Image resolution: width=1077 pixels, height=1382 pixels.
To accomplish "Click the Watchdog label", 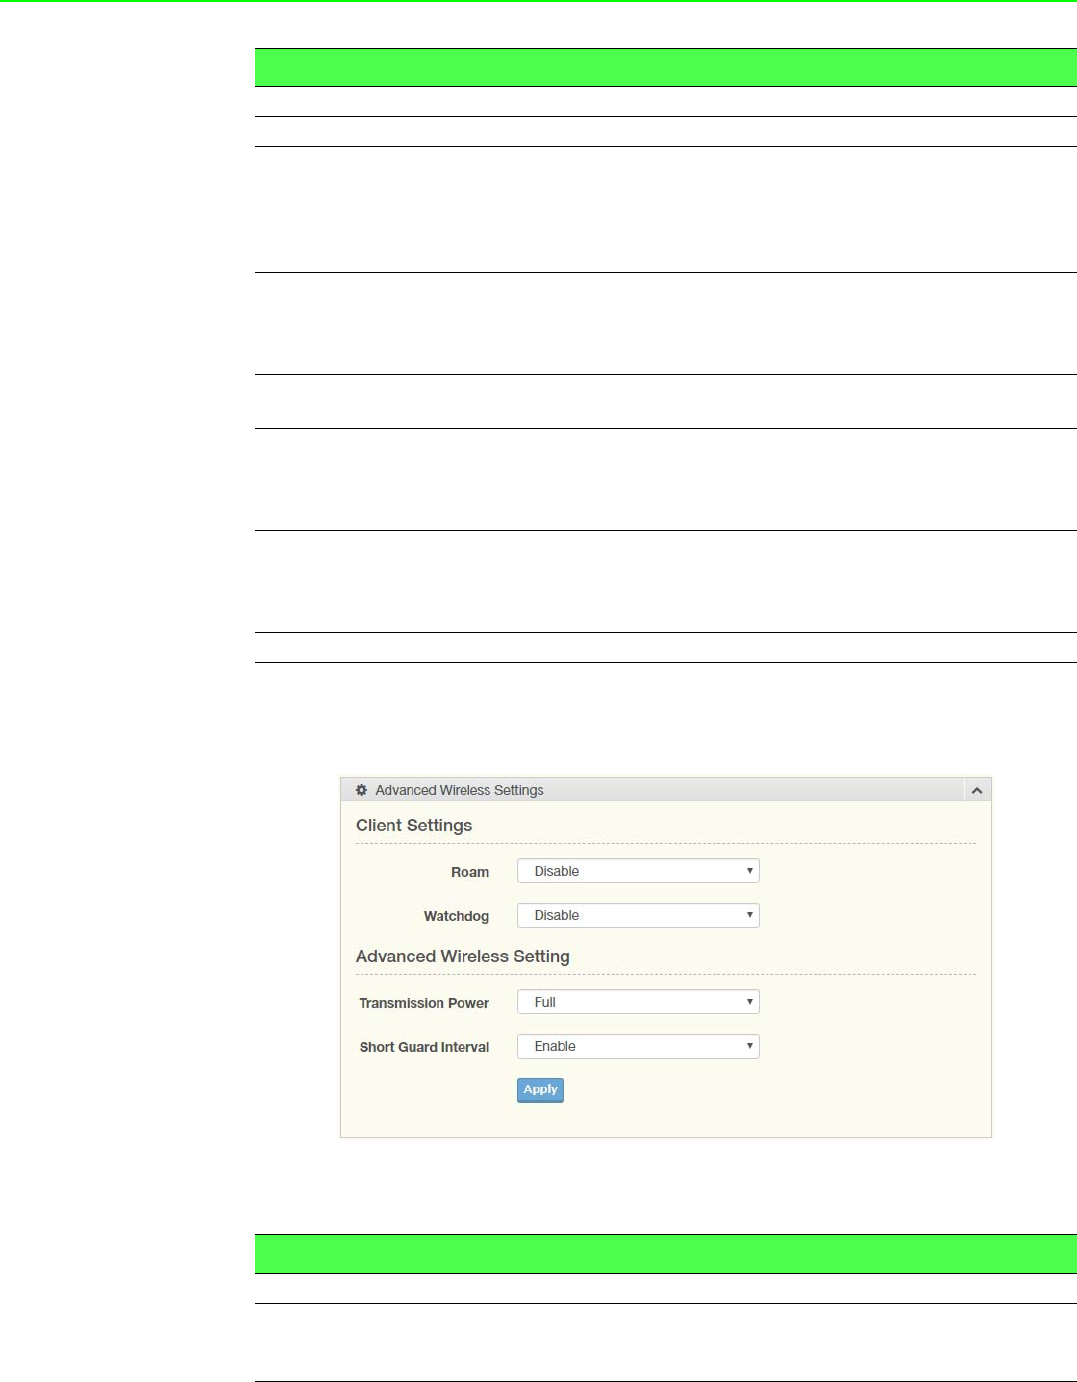I will [x=456, y=916].
